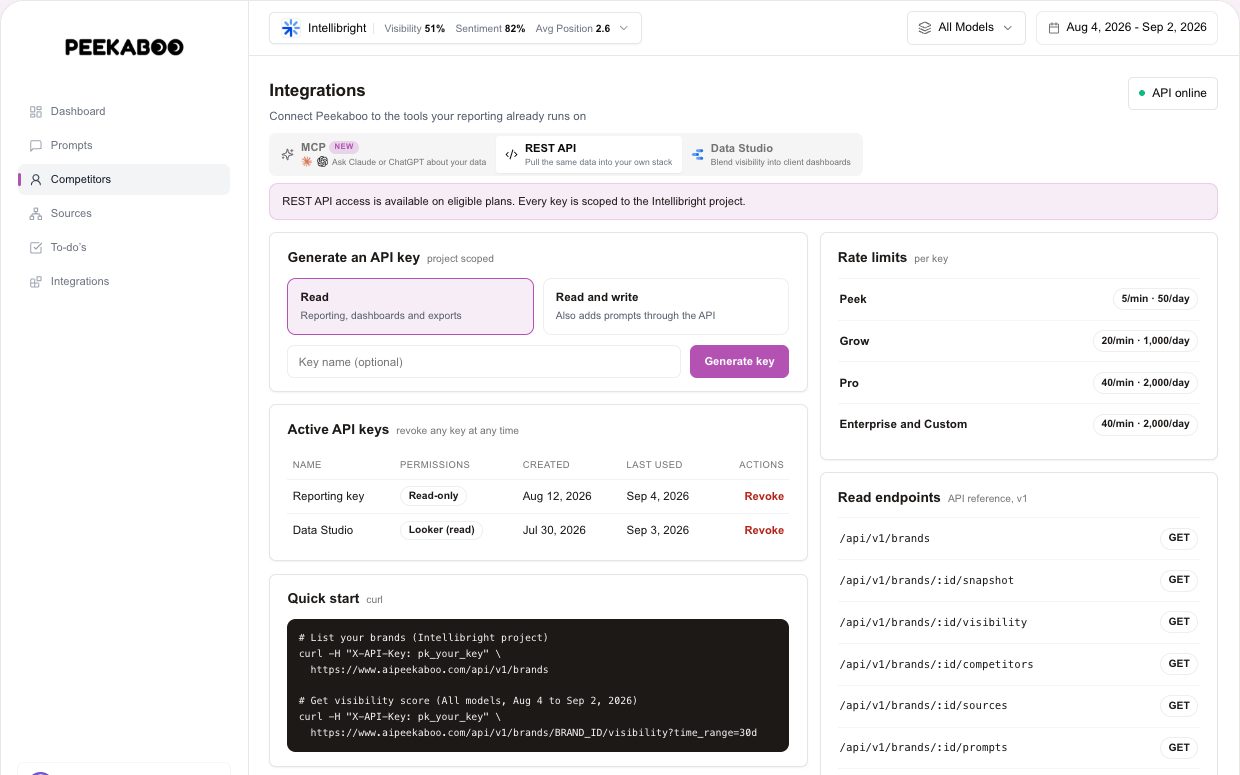The width and height of the screenshot is (1240, 775).
Task: Click the LAST USED column header
Action: coord(654,465)
